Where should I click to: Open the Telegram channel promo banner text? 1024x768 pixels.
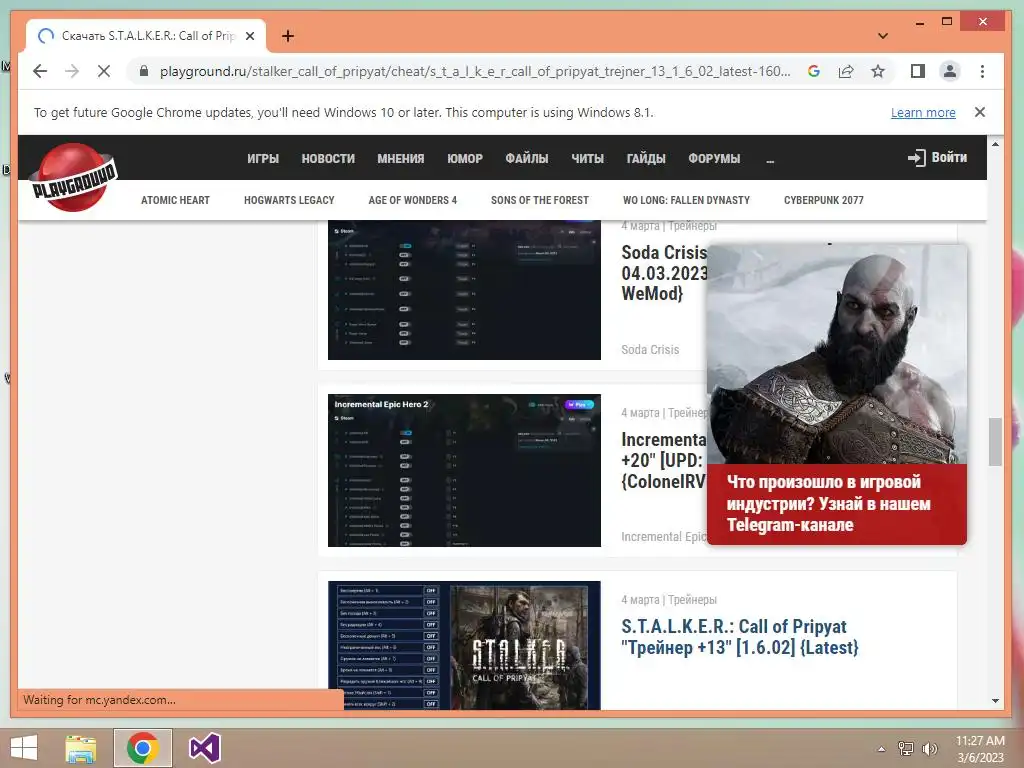828,504
